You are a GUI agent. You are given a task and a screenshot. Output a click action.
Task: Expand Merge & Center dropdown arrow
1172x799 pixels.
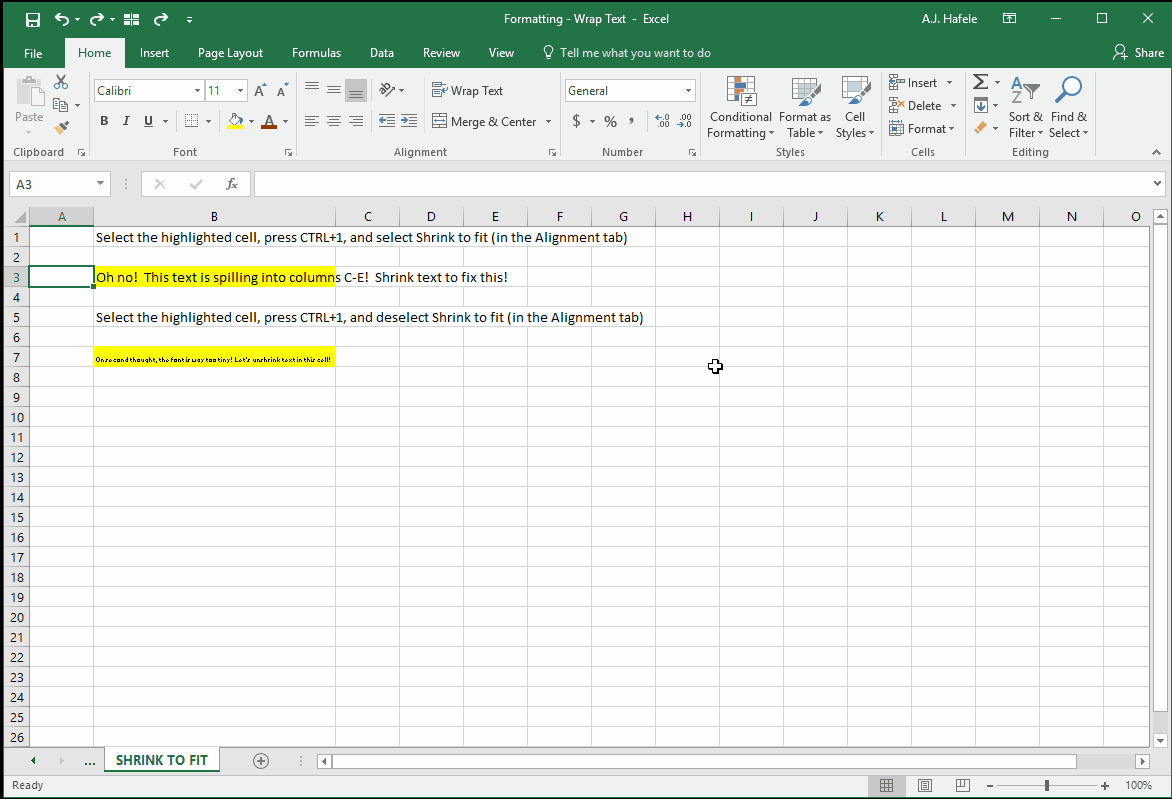(x=549, y=121)
